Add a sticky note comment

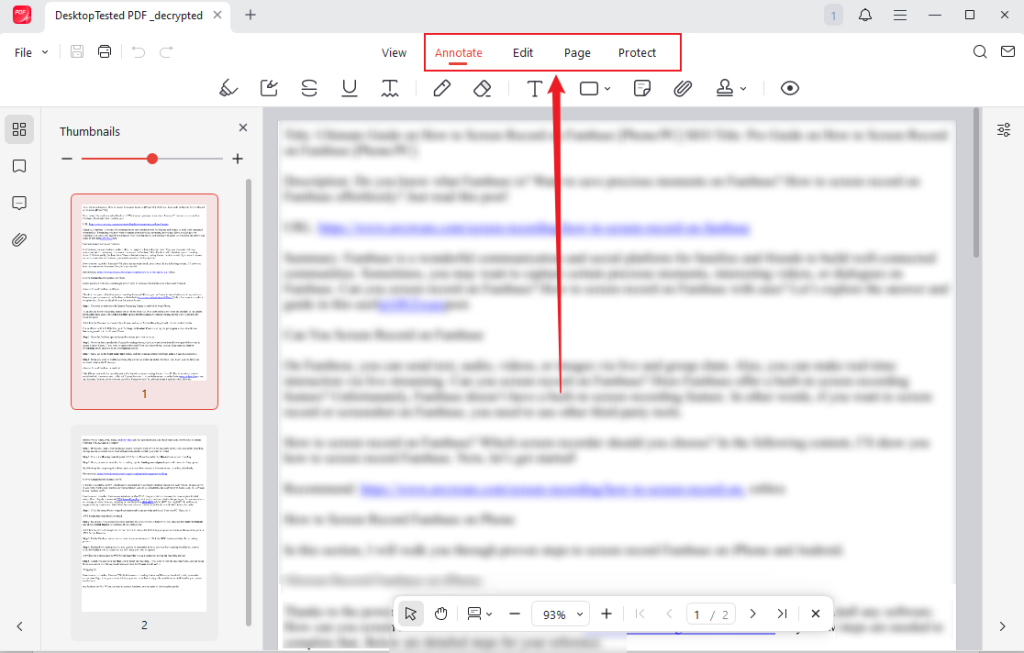tap(641, 88)
